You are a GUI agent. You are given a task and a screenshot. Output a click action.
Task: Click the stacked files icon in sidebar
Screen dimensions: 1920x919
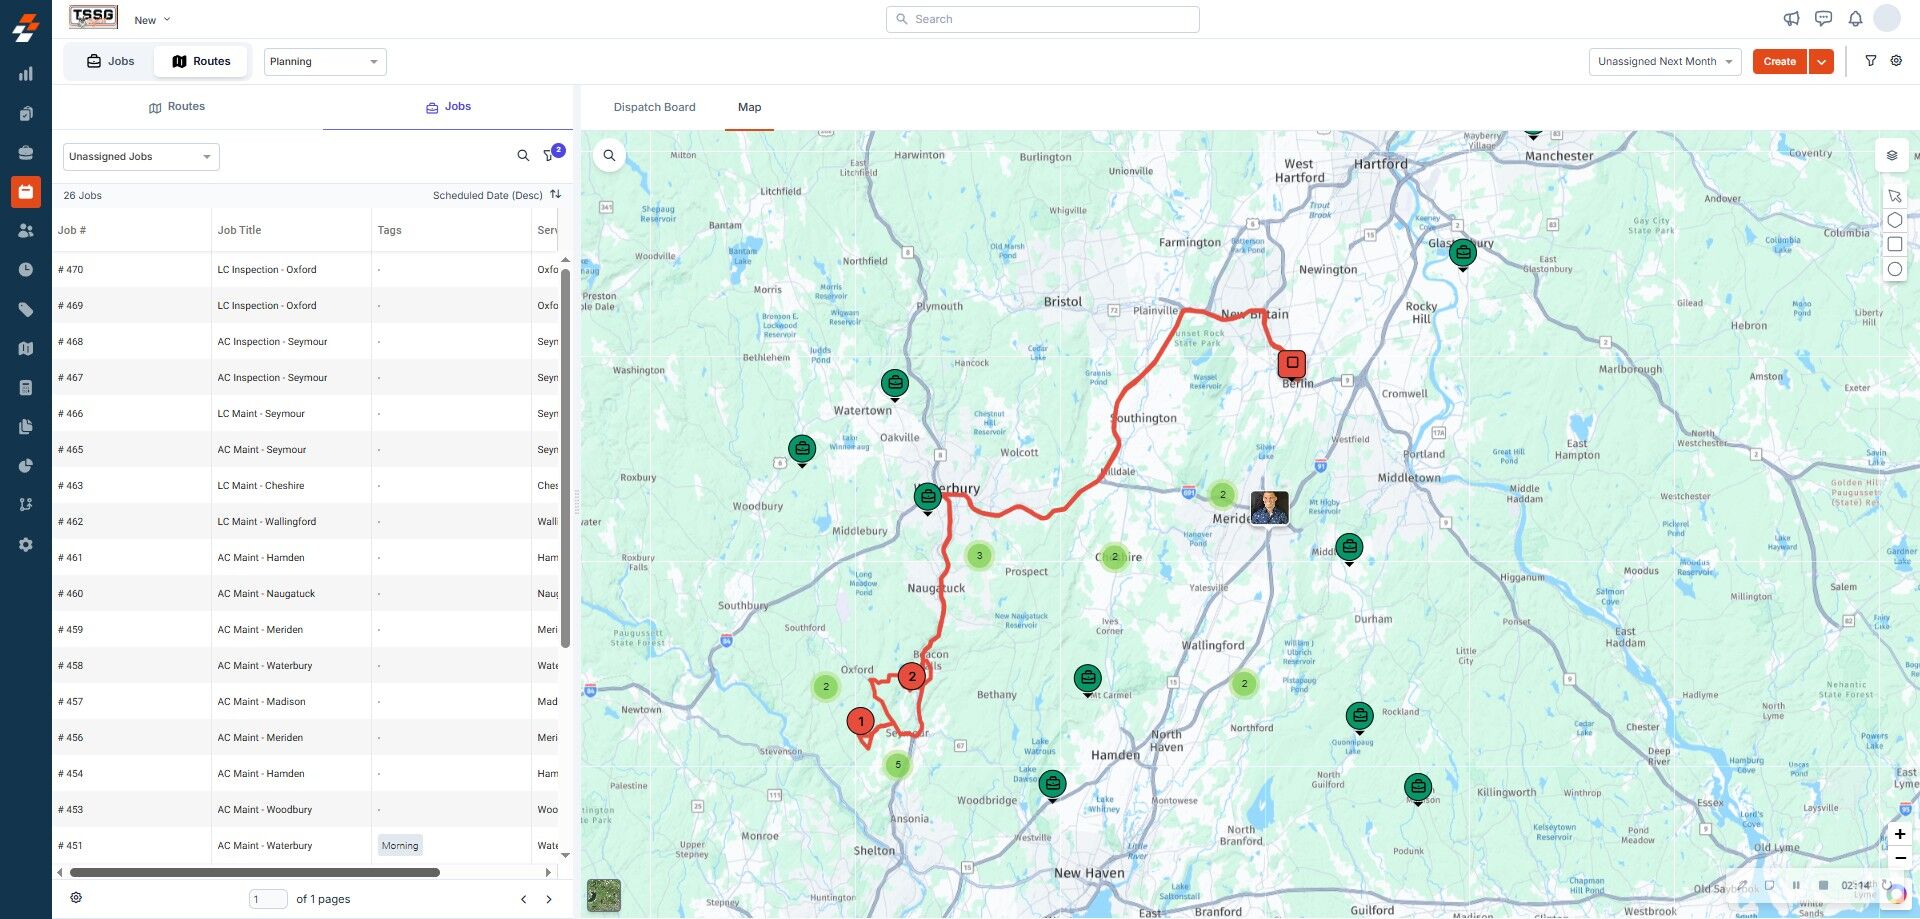pyautogui.click(x=26, y=427)
